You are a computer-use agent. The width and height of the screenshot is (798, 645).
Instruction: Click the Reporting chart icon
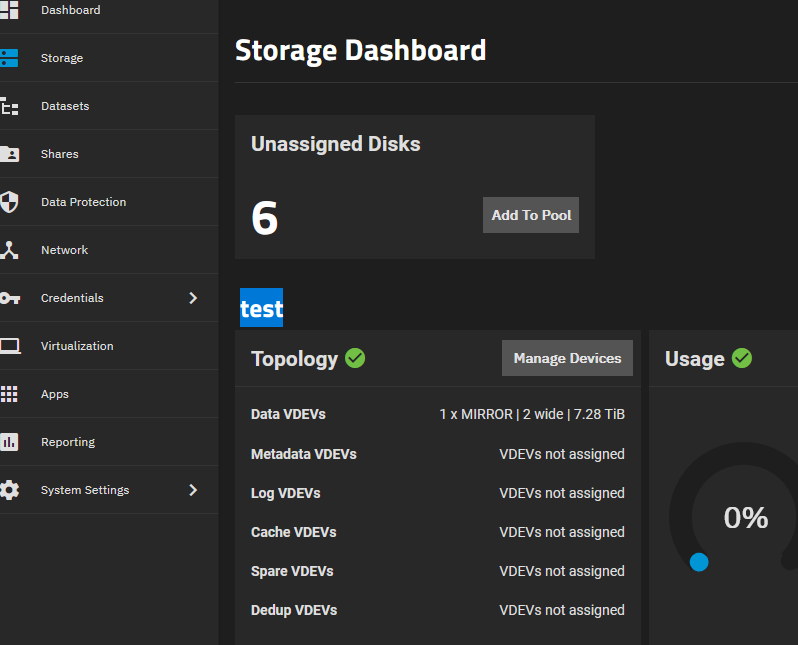tap(9, 442)
